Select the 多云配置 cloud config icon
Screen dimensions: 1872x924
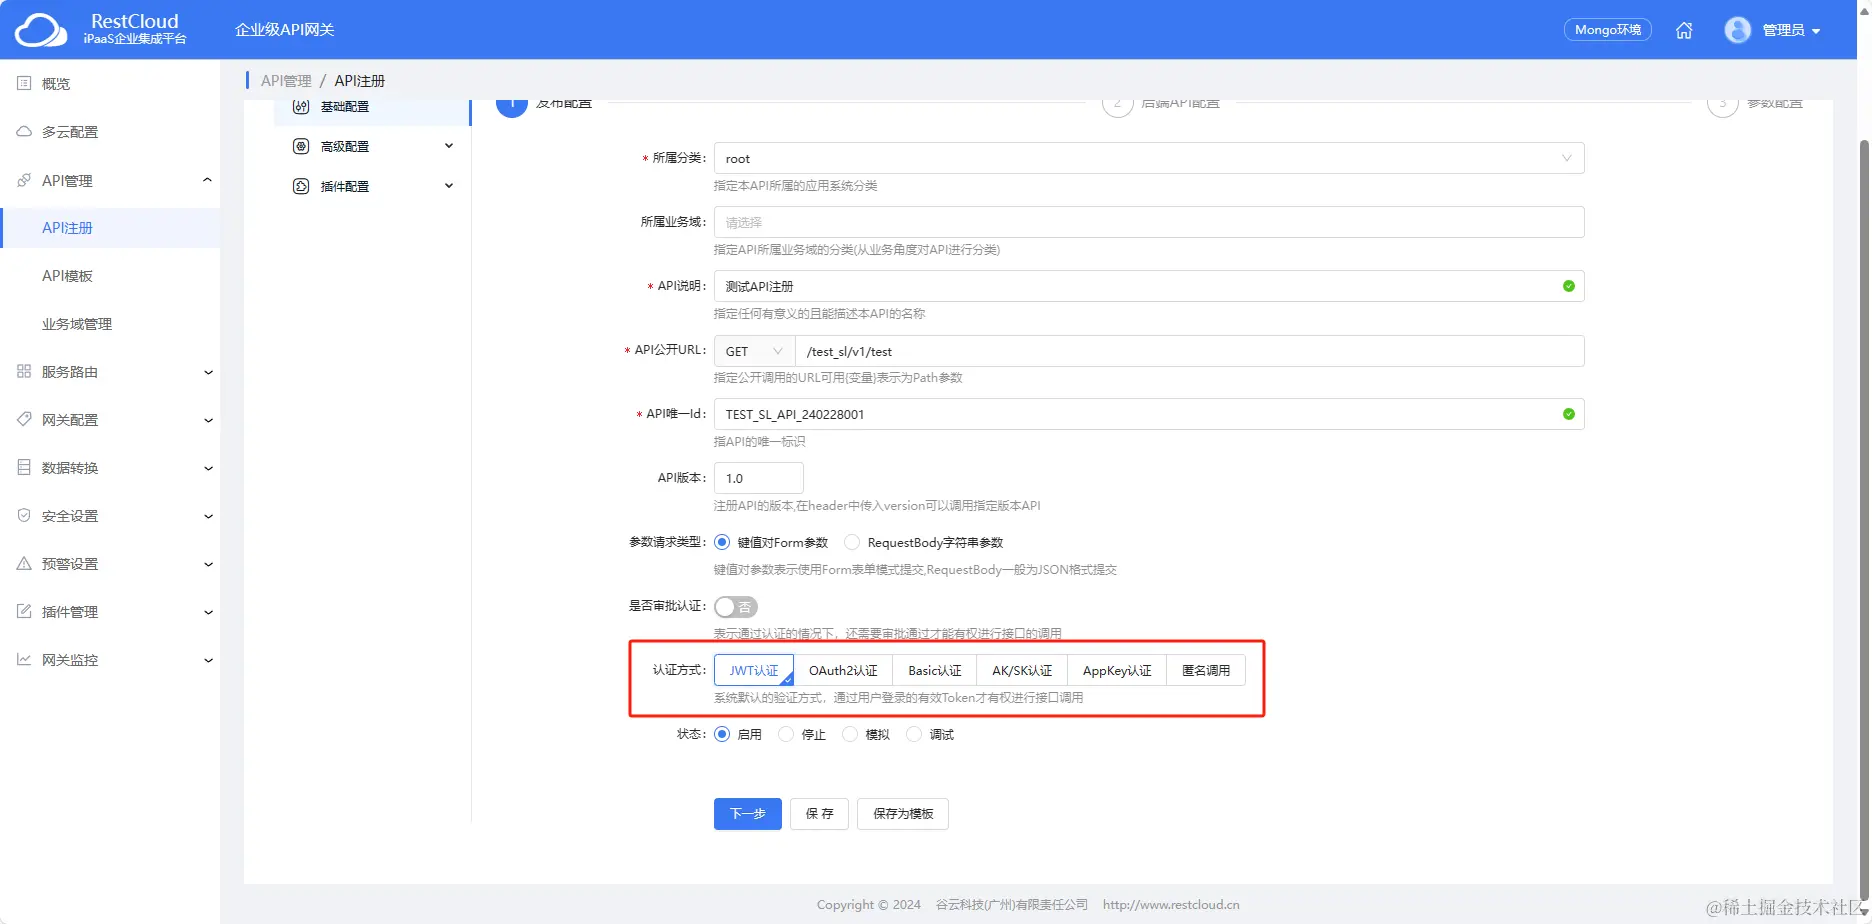pos(24,131)
